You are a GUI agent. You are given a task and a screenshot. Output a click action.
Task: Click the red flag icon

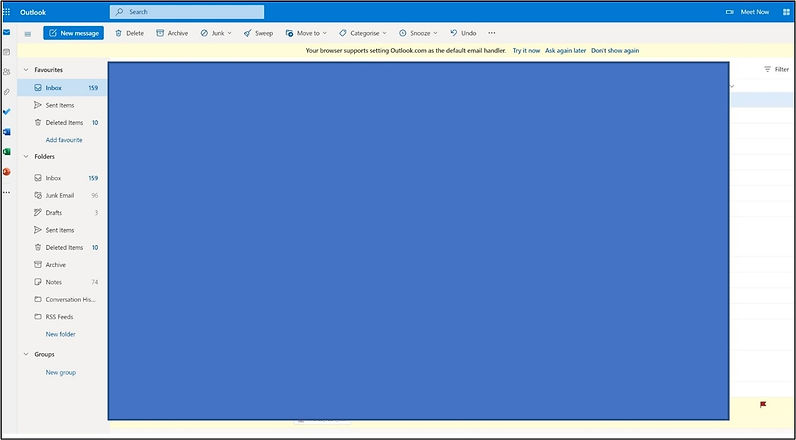763,404
